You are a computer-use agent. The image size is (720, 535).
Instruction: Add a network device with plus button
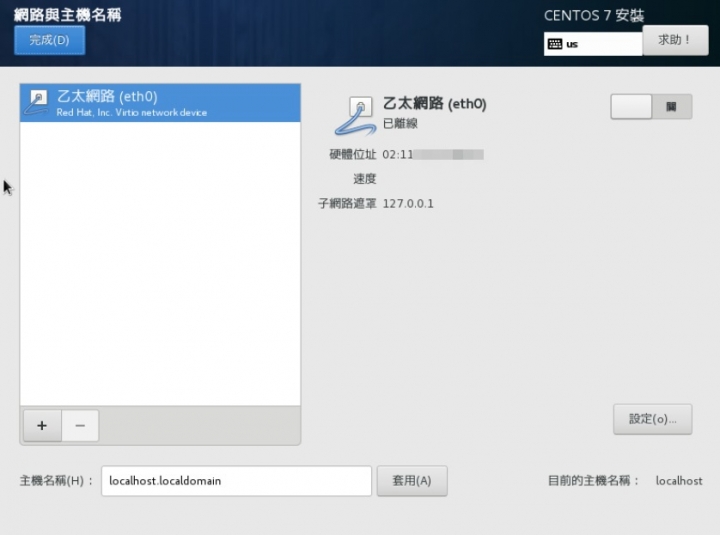42,426
